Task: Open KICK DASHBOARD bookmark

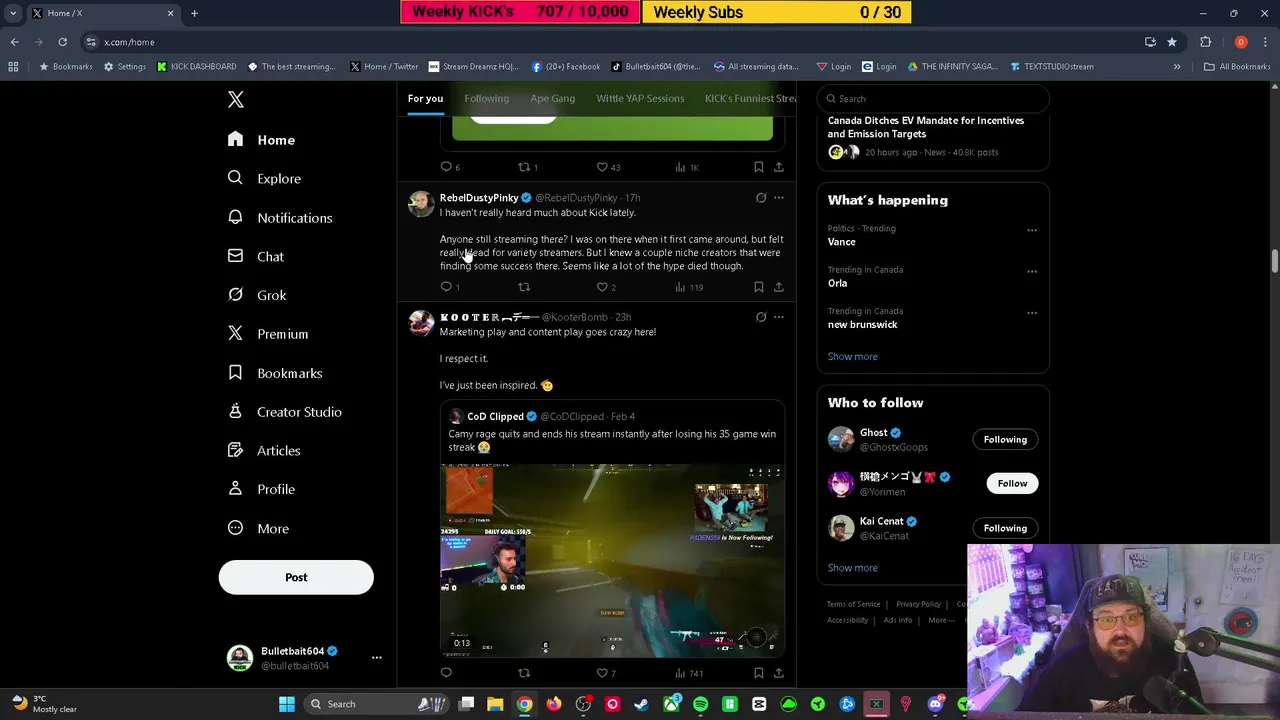Action: pyautogui.click(x=197, y=67)
